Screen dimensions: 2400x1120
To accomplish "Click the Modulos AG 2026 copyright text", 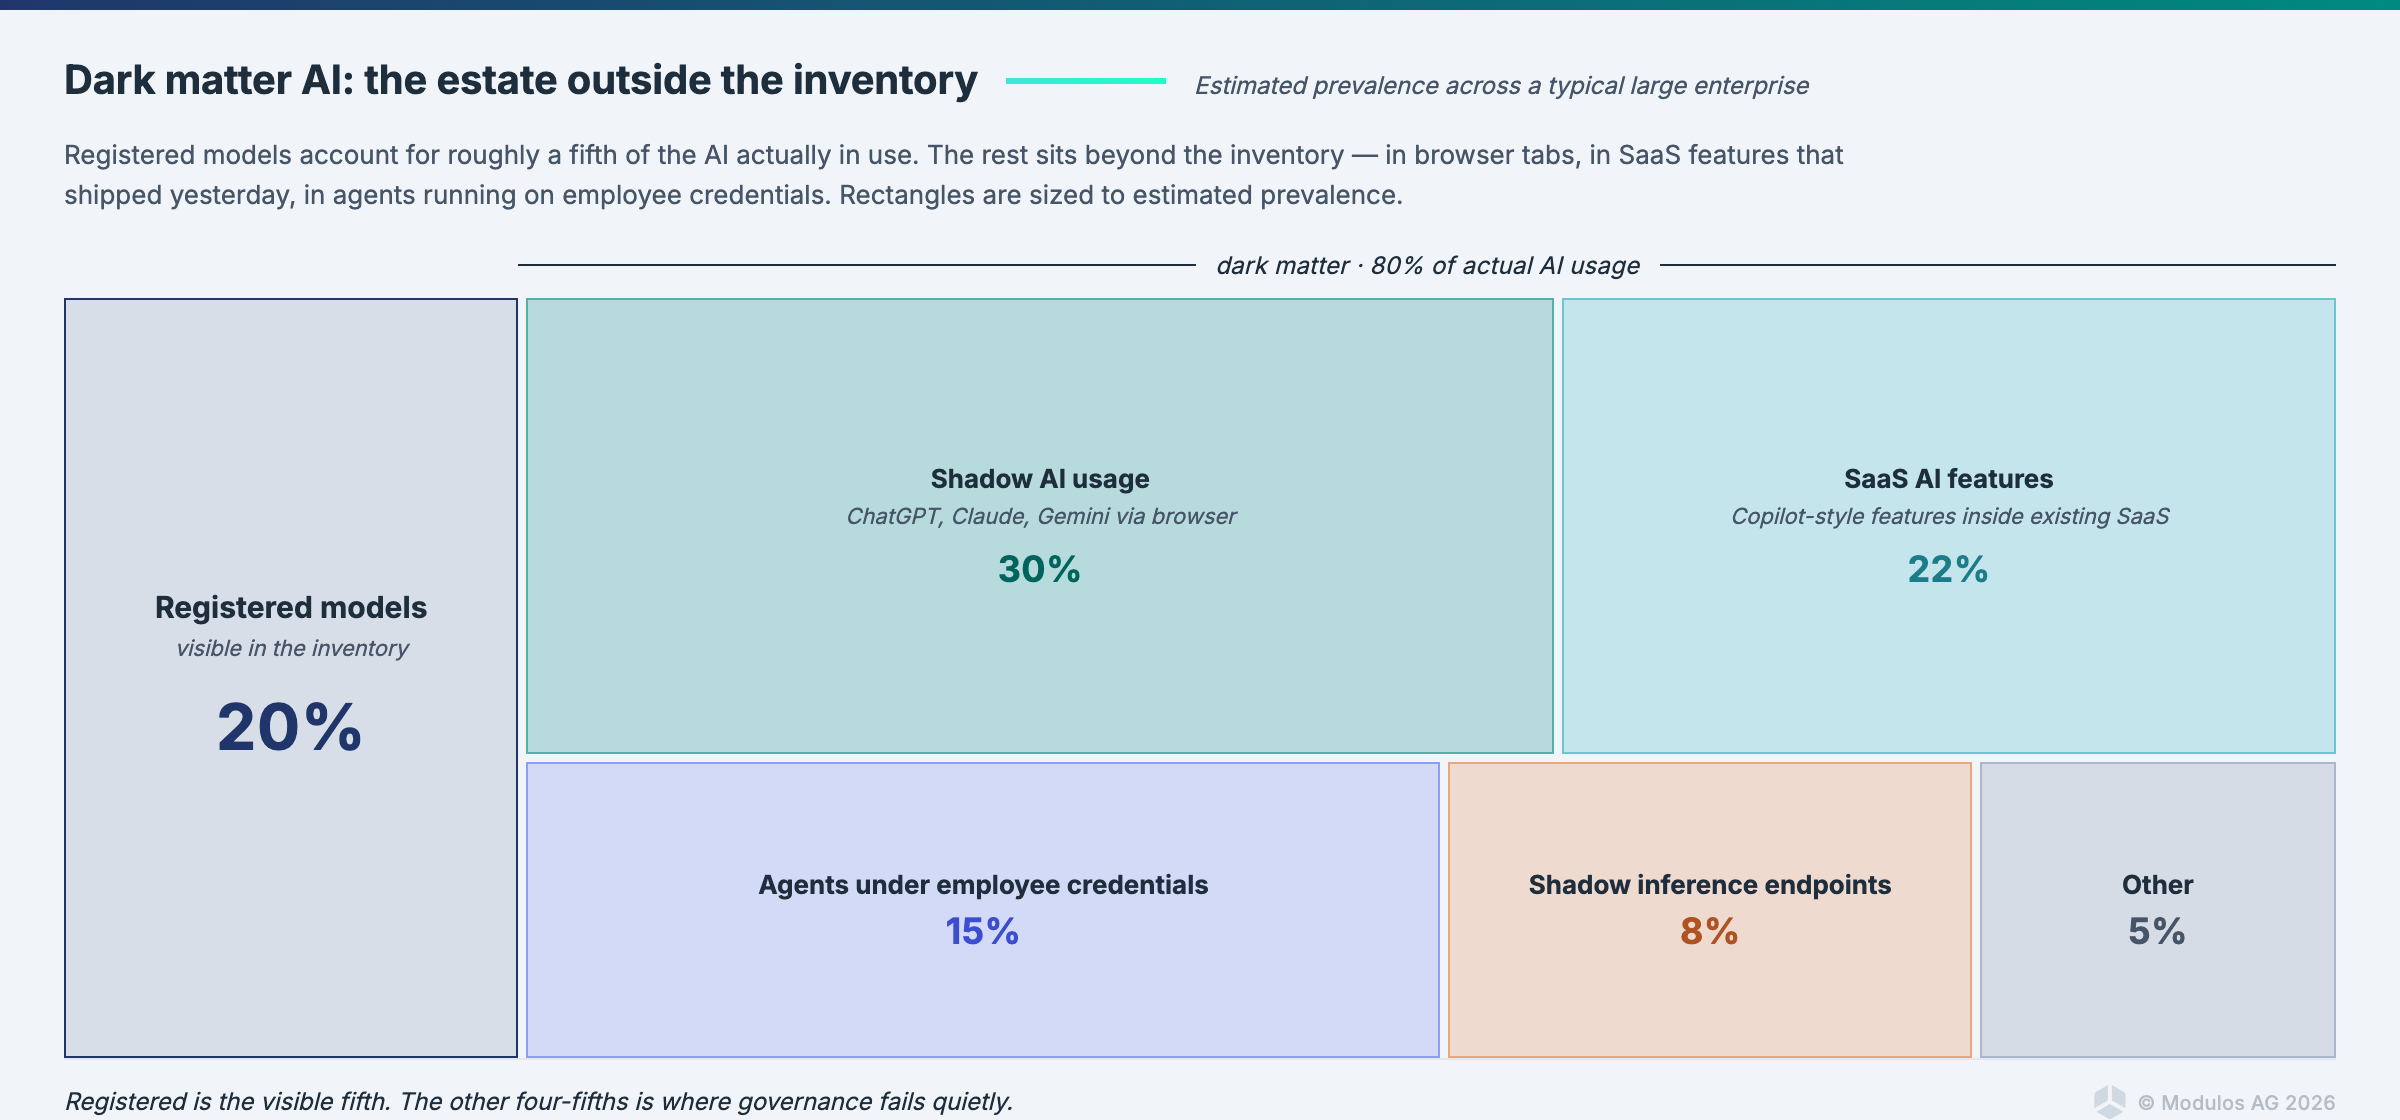I will (2237, 1102).
